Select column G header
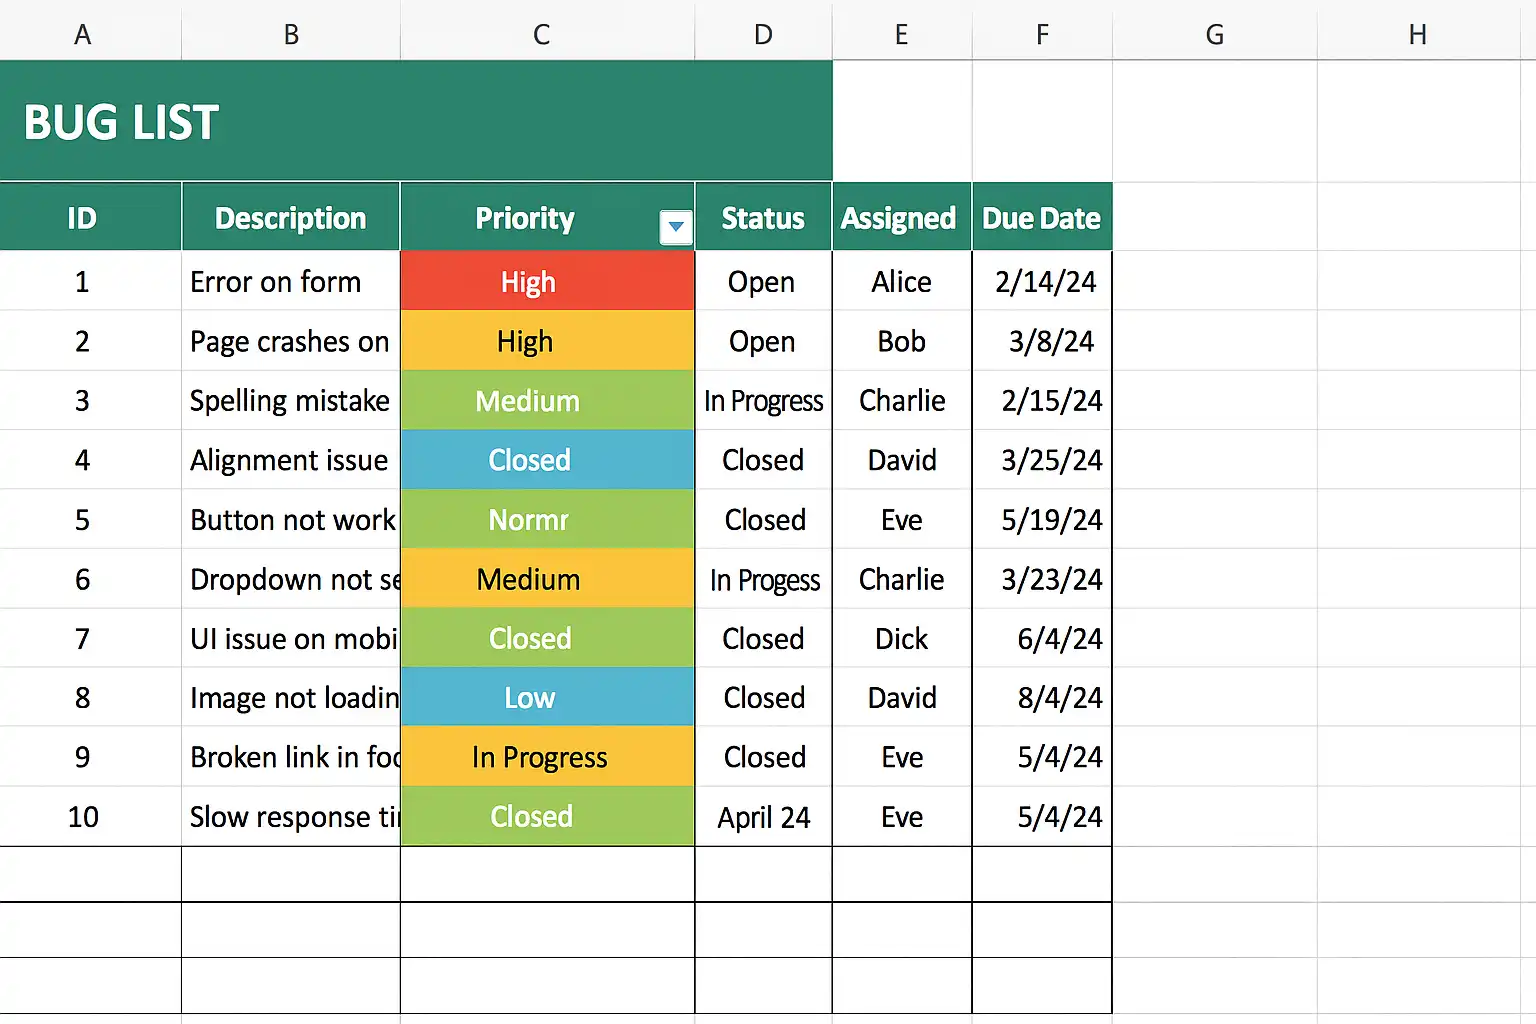Image resolution: width=1536 pixels, height=1024 pixels. pos(1214,33)
